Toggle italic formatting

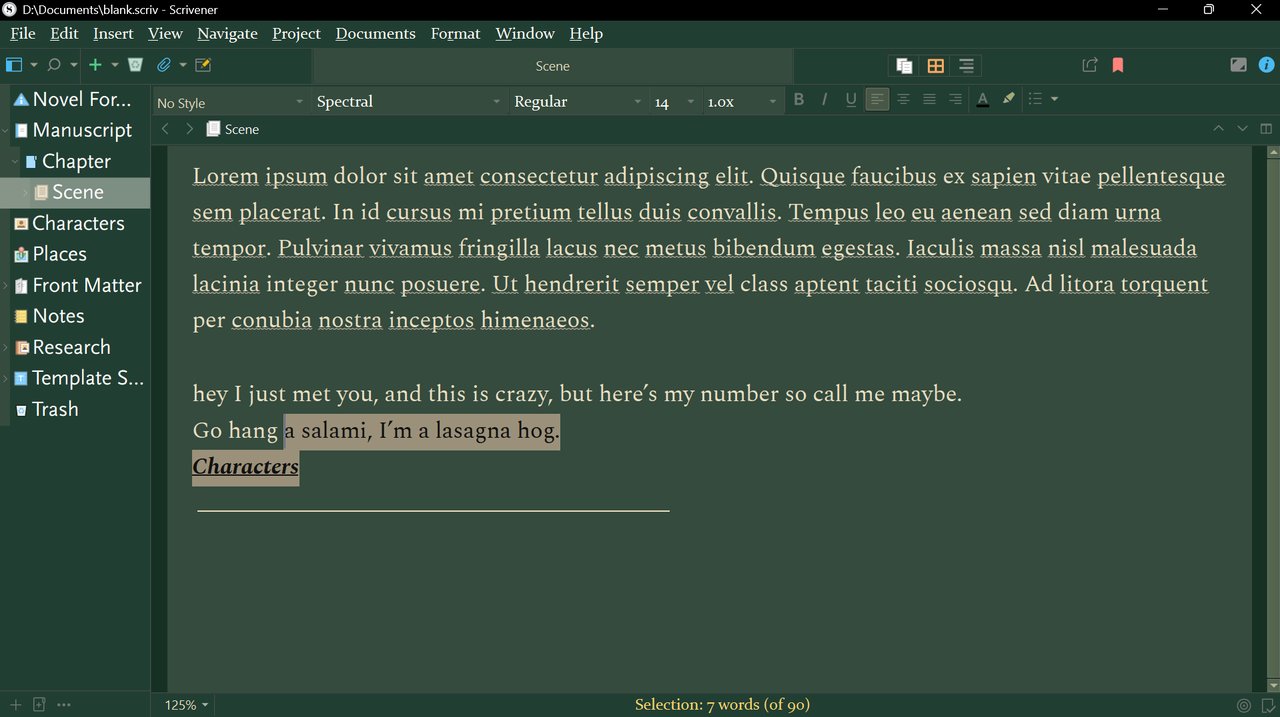tap(825, 99)
